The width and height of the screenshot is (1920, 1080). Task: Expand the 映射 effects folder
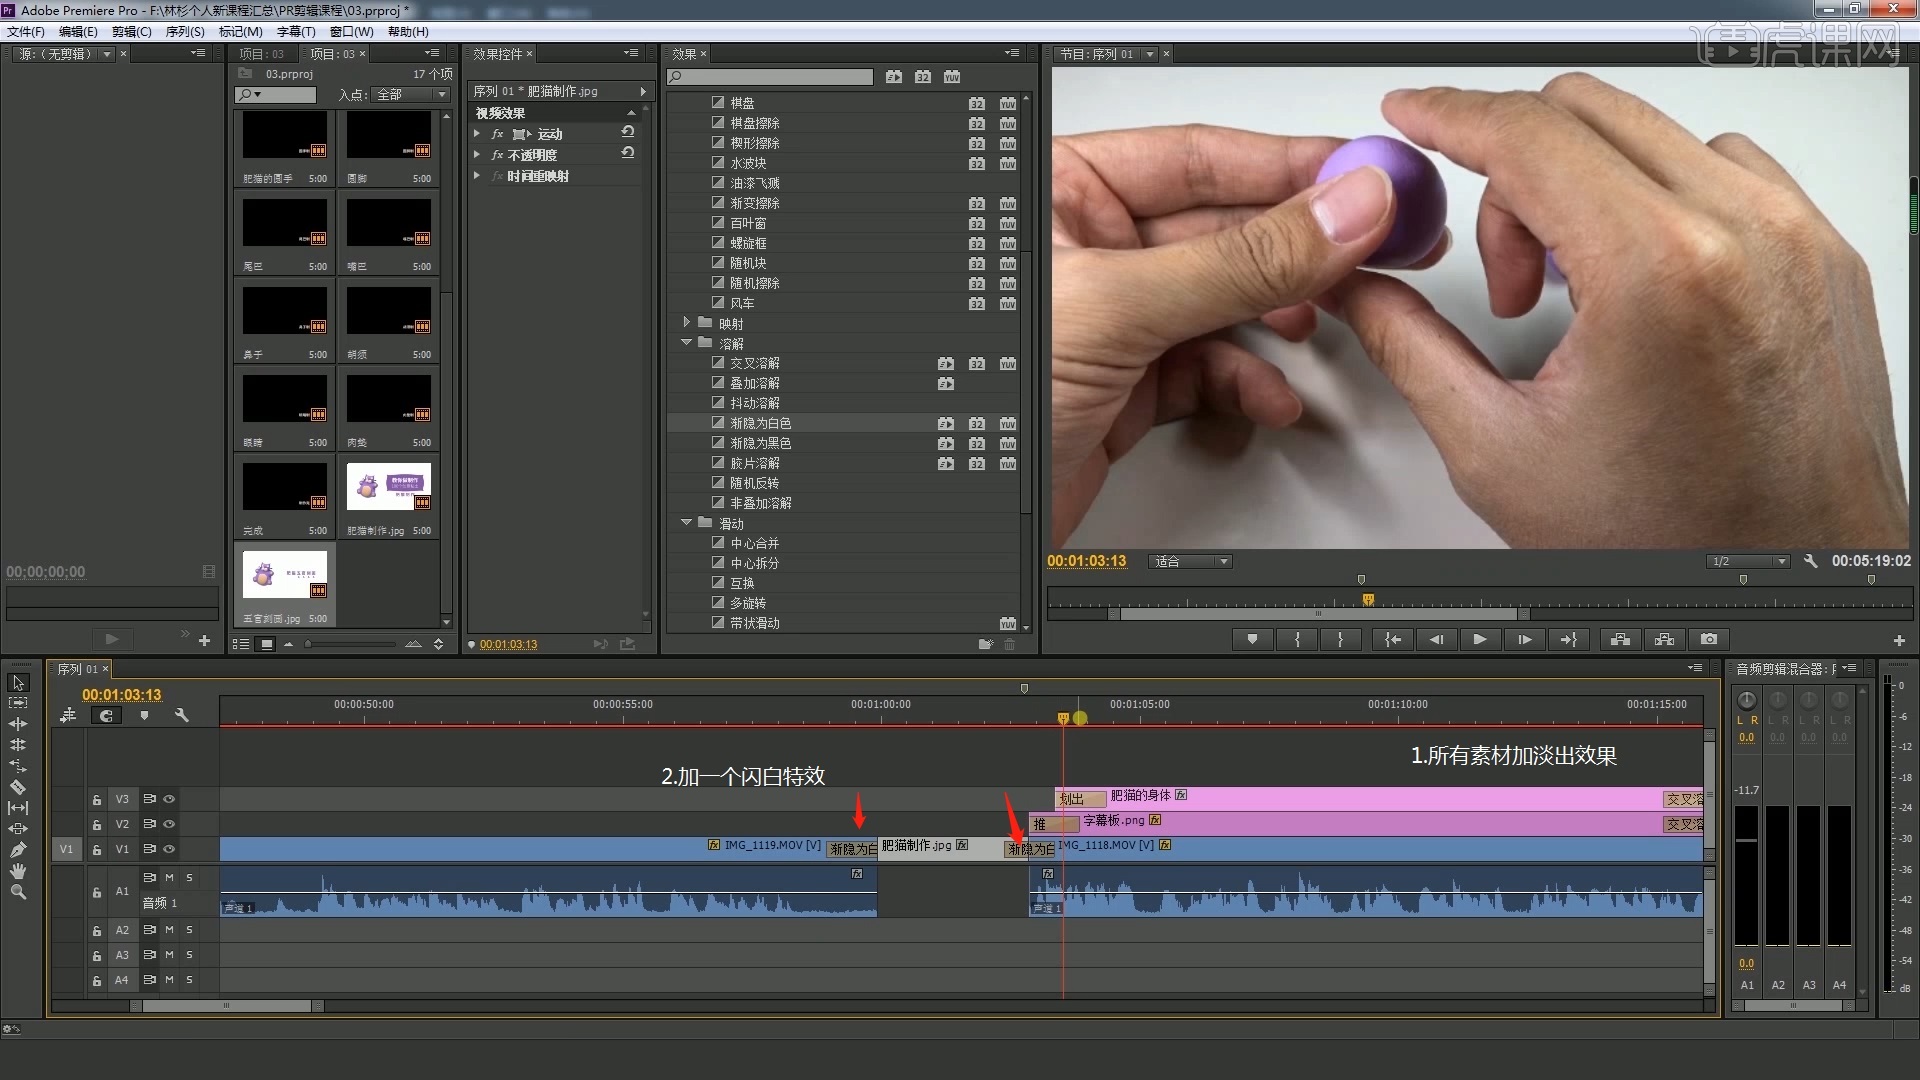686,322
